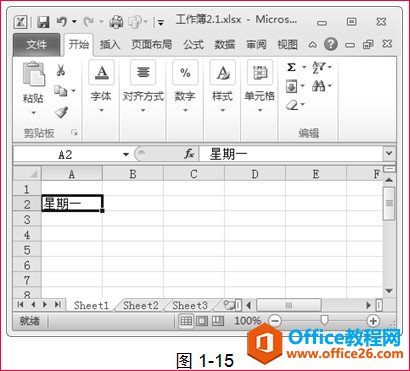Open Excel Help question mark icon
The width and height of the screenshot is (410, 371).
tap(330, 44)
